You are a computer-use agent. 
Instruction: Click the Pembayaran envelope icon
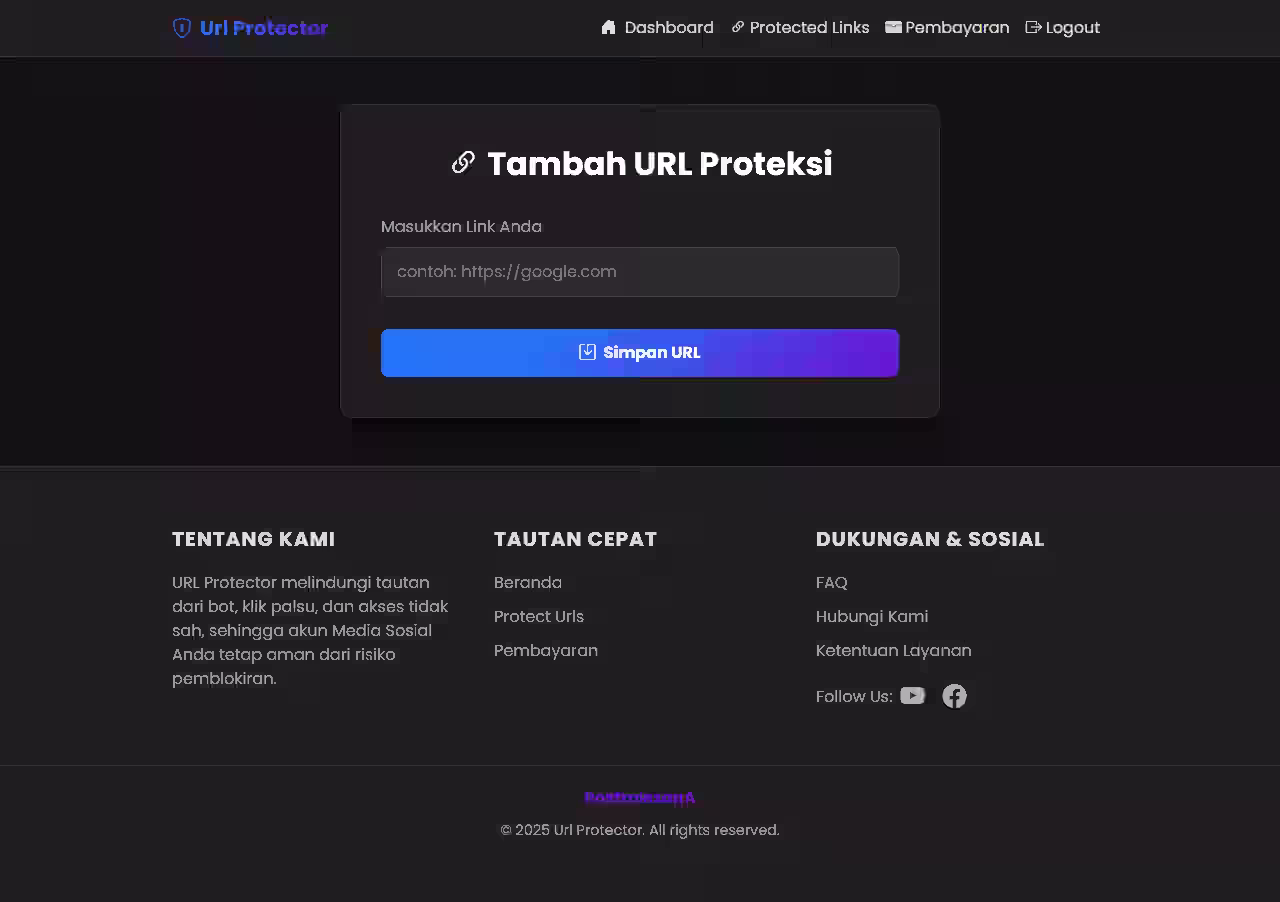tap(893, 27)
